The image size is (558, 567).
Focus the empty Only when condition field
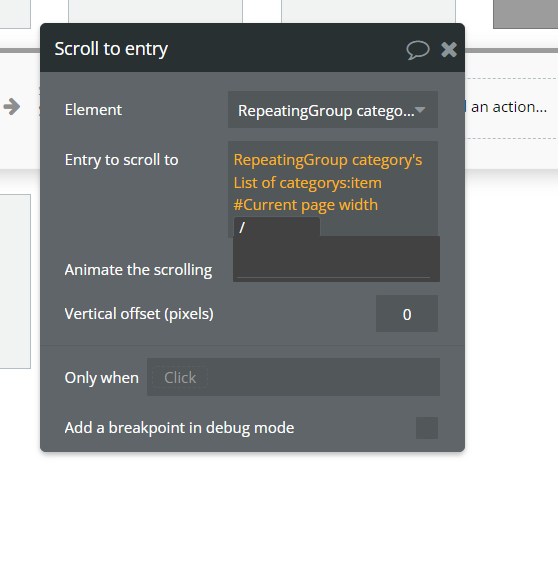293,377
